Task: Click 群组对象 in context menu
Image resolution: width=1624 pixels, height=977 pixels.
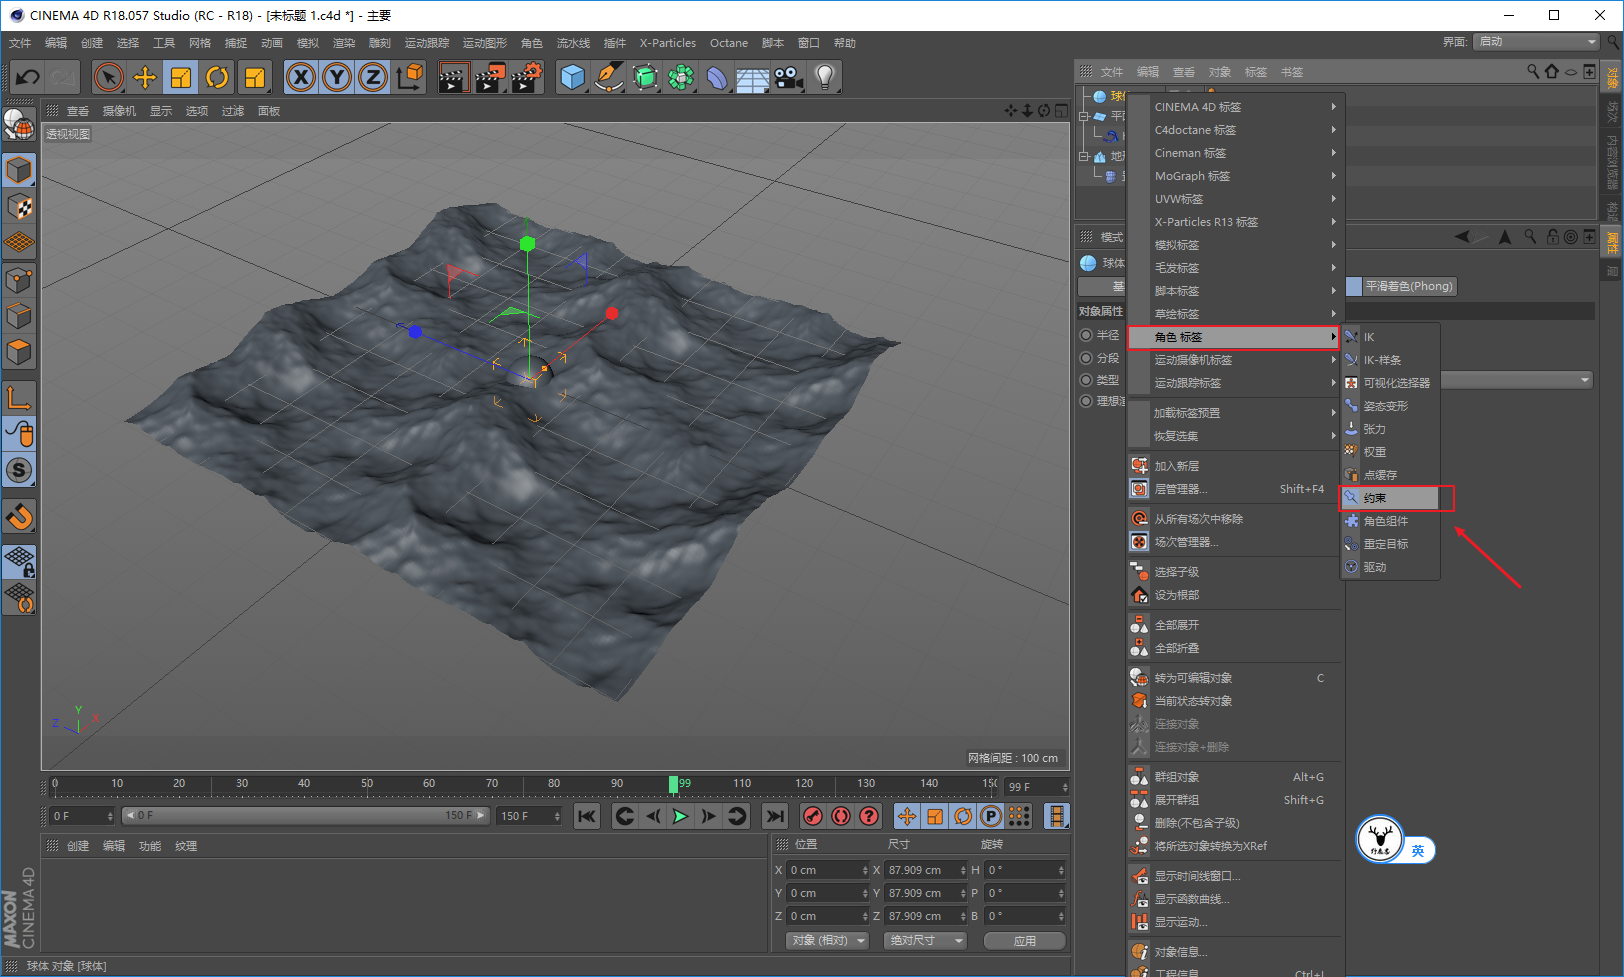Action: pos(1235,777)
